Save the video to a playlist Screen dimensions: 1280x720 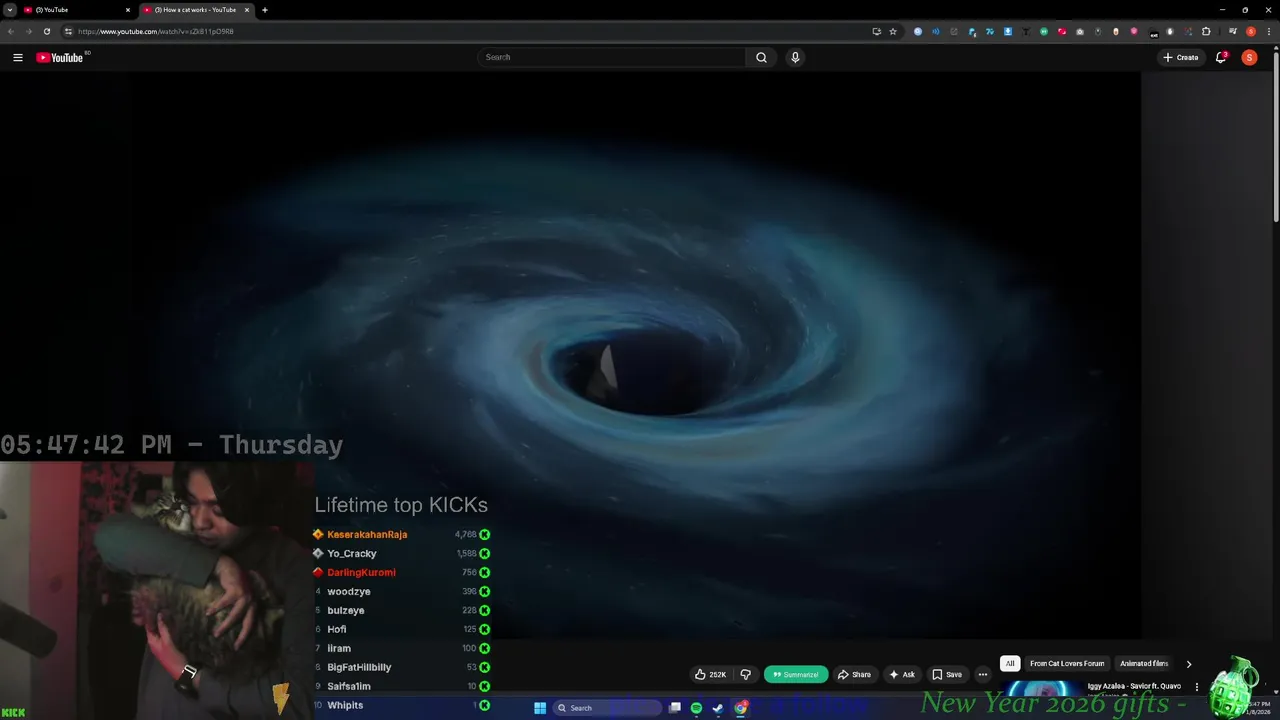click(947, 674)
